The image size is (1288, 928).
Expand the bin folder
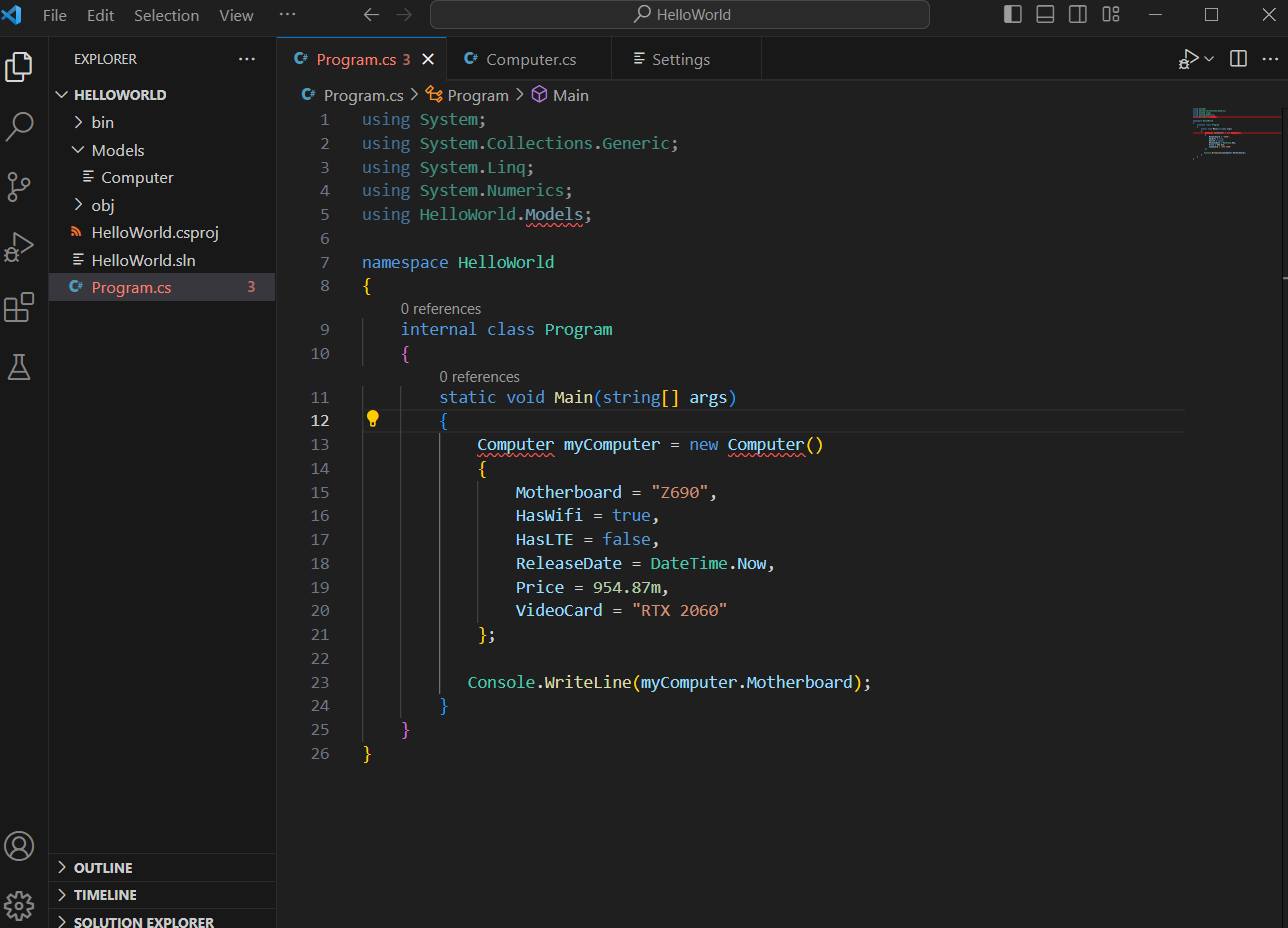[x=162, y=122]
